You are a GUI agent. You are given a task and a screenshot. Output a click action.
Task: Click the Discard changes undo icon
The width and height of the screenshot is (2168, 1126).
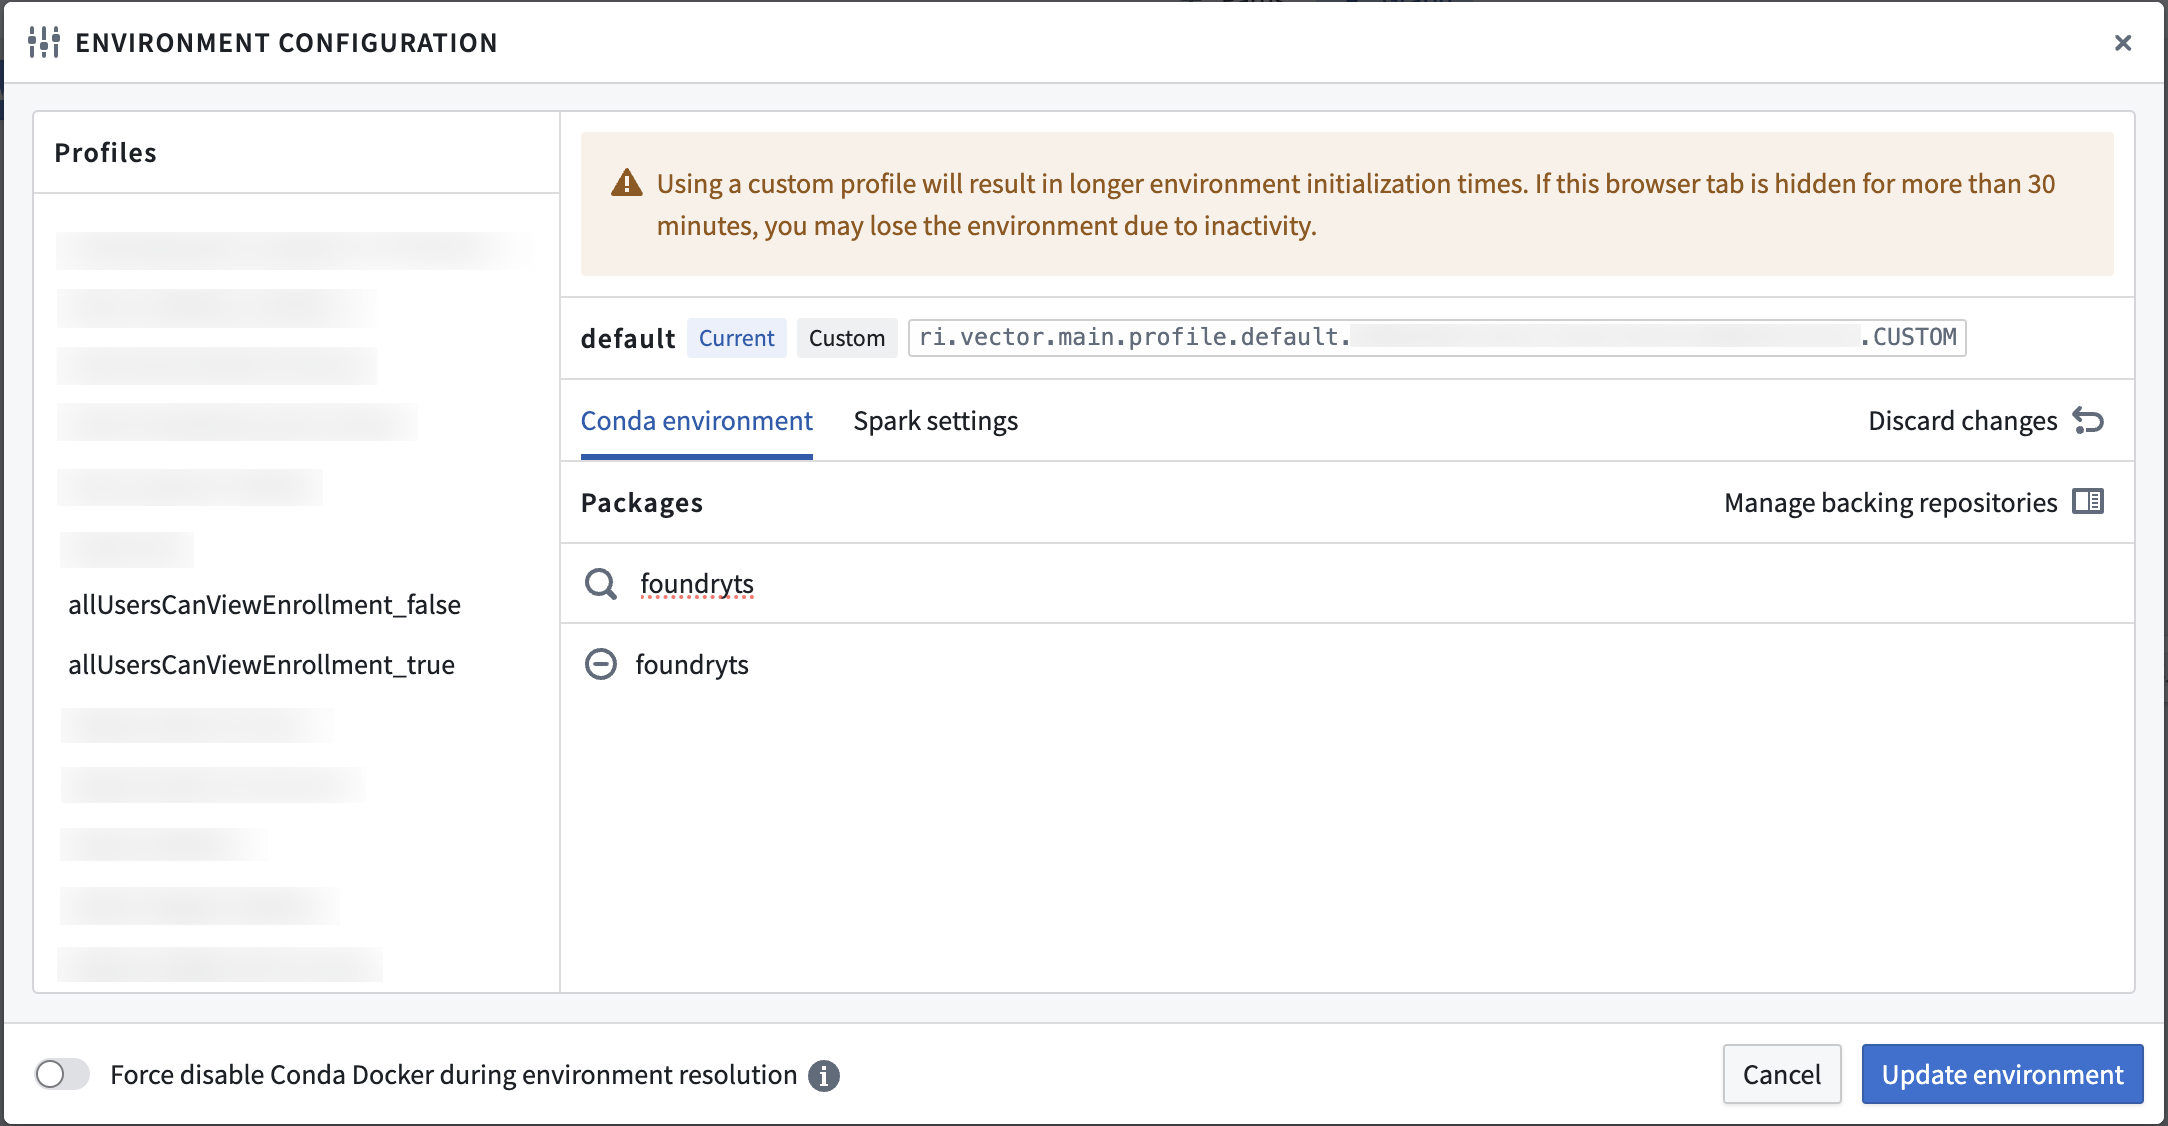(x=2088, y=421)
